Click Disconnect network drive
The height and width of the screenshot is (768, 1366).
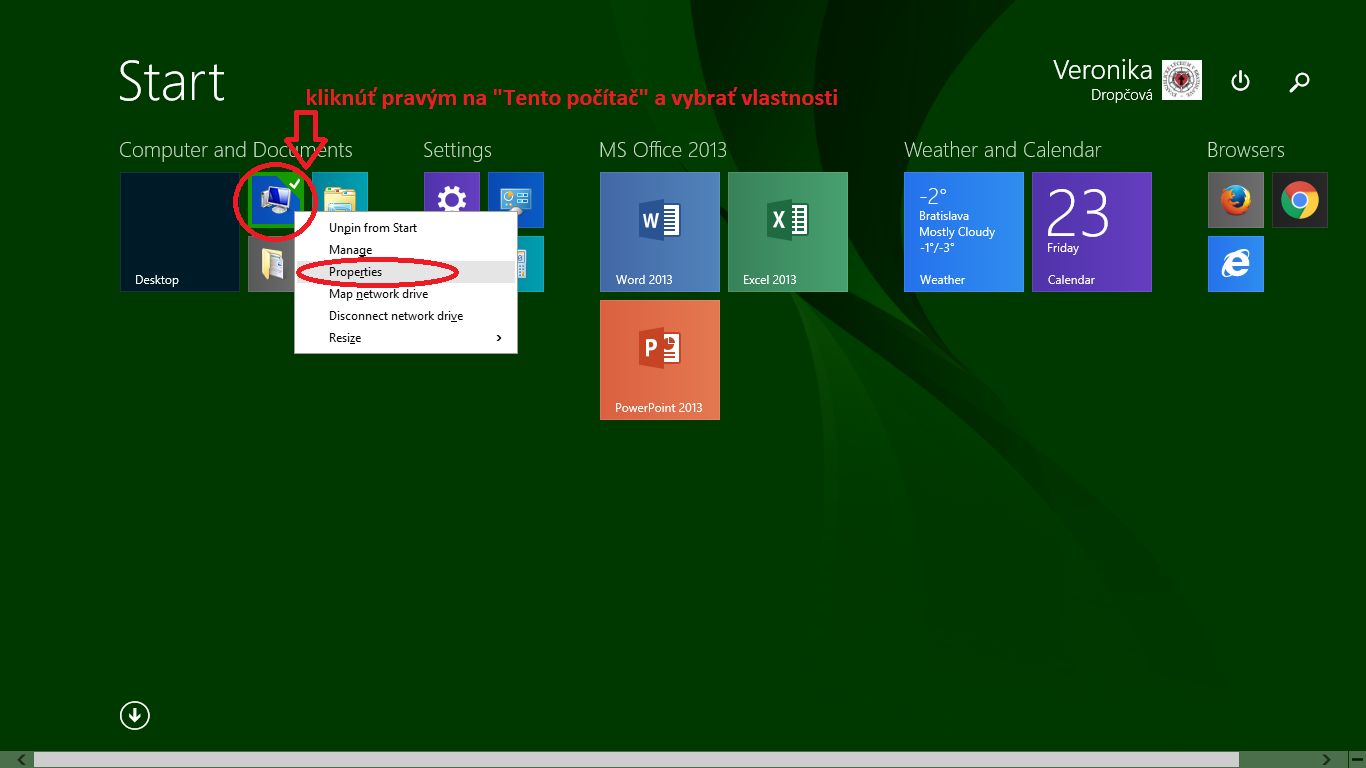point(406,316)
